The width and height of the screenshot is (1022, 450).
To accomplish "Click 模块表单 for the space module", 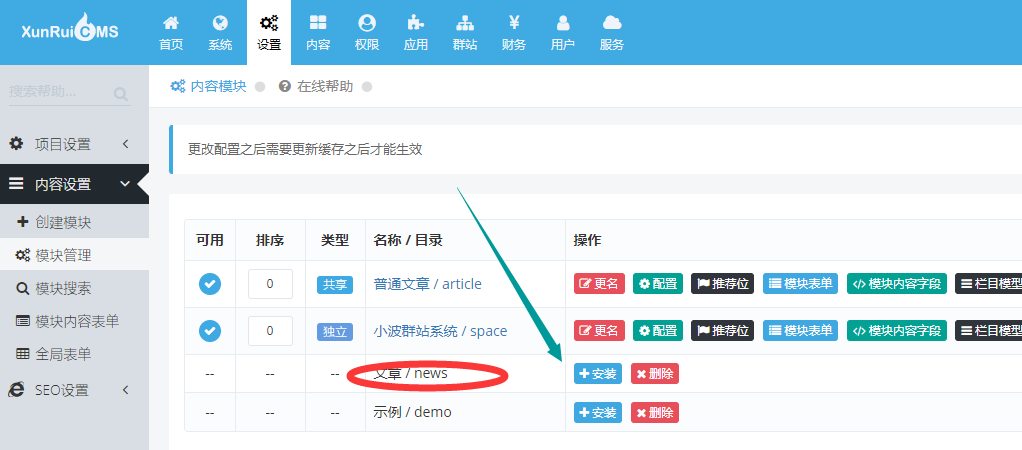I will point(800,331).
